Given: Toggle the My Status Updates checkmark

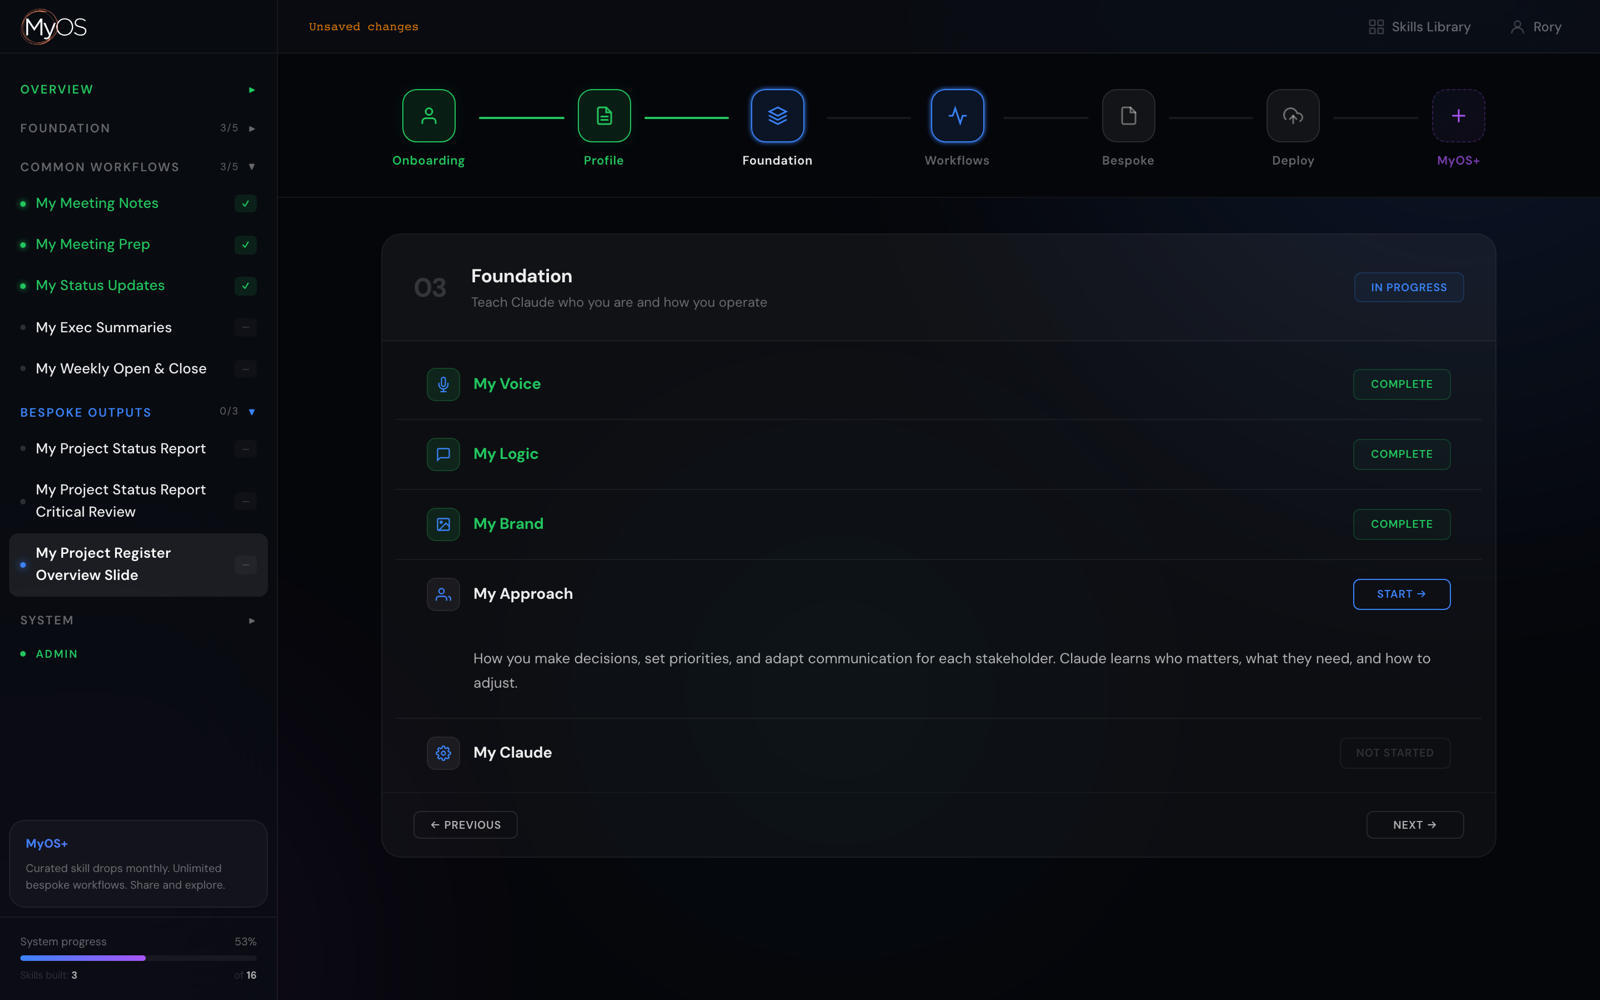Looking at the screenshot, I should click(x=246, y=286).
